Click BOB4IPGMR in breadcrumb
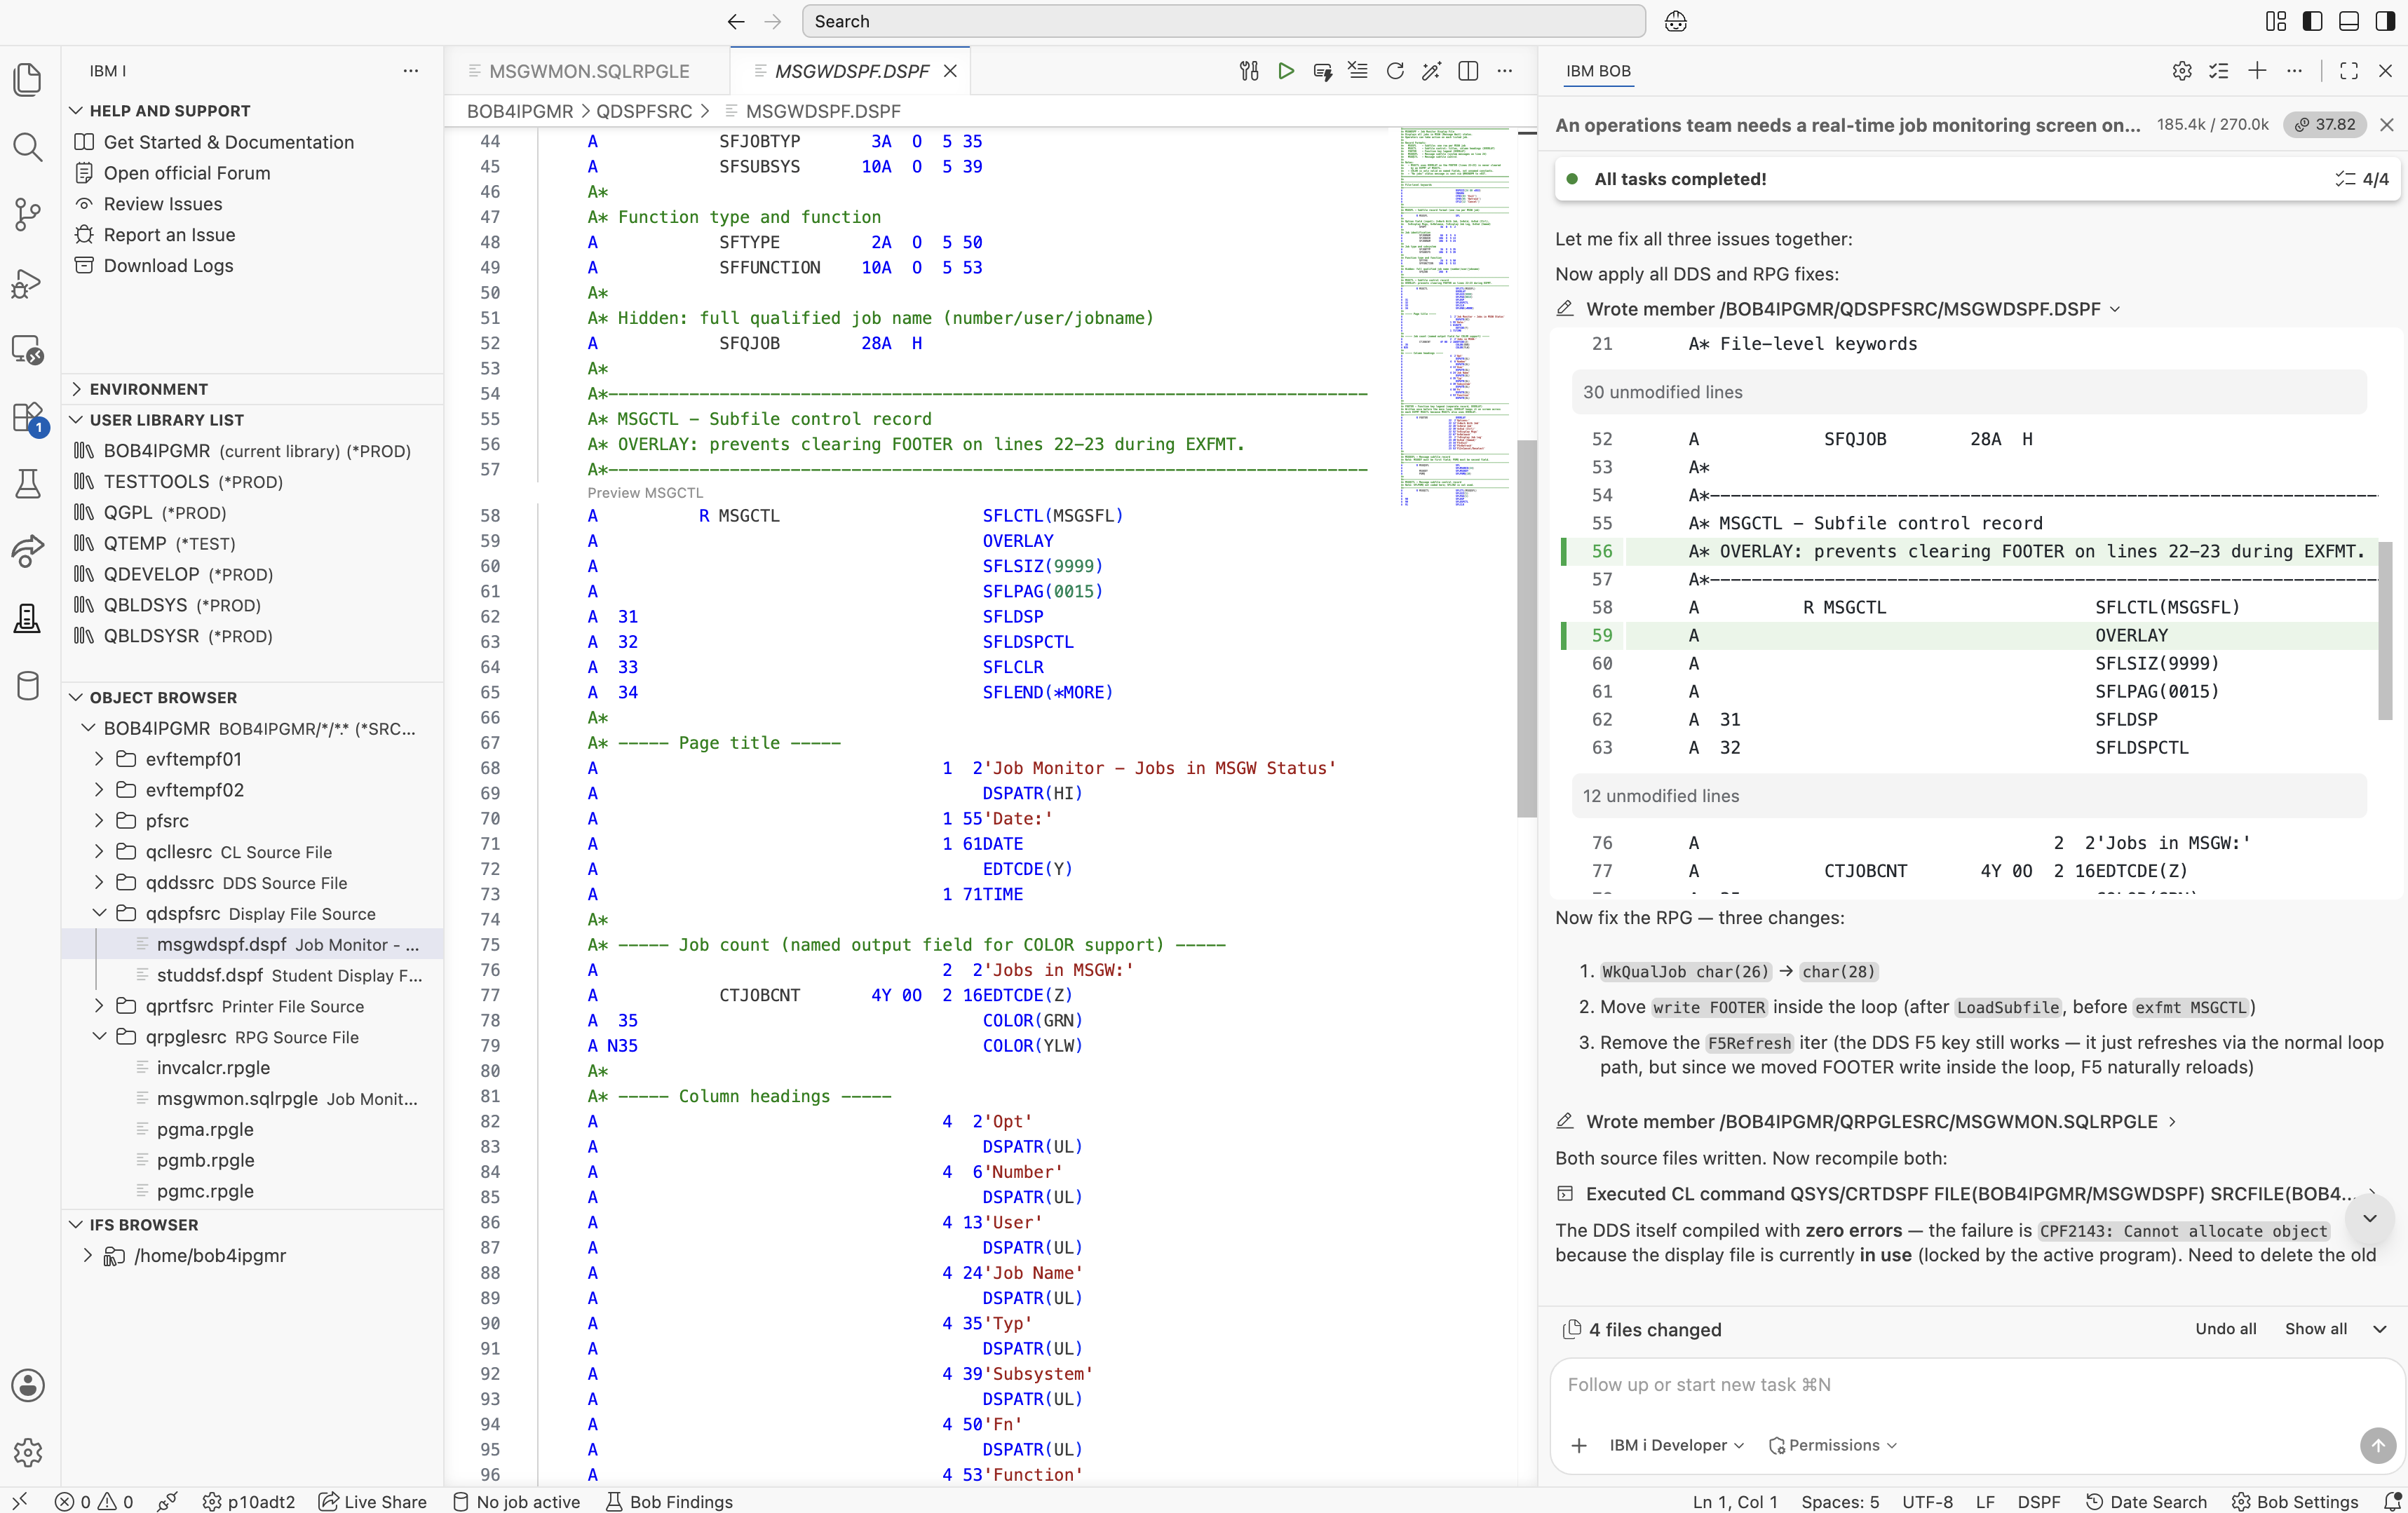The height and width of the screenshot is (1513, 2408). pos(520,111)
